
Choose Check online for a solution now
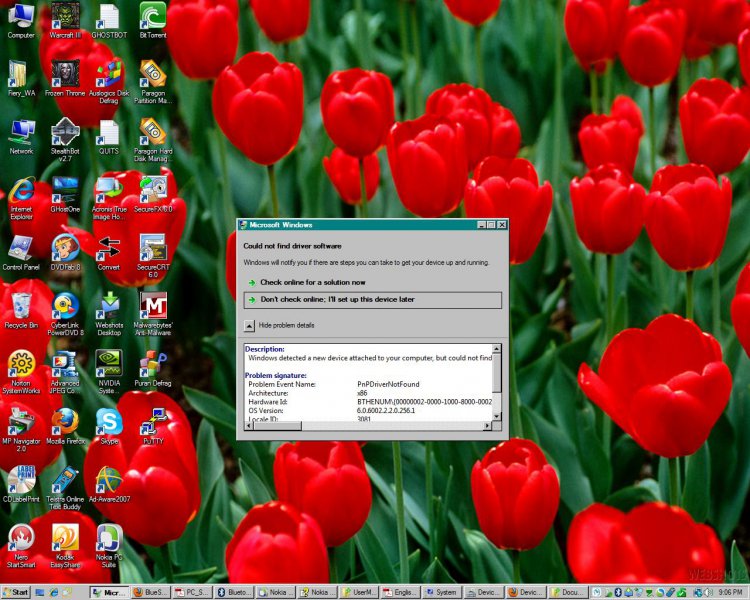pos(312,282)
